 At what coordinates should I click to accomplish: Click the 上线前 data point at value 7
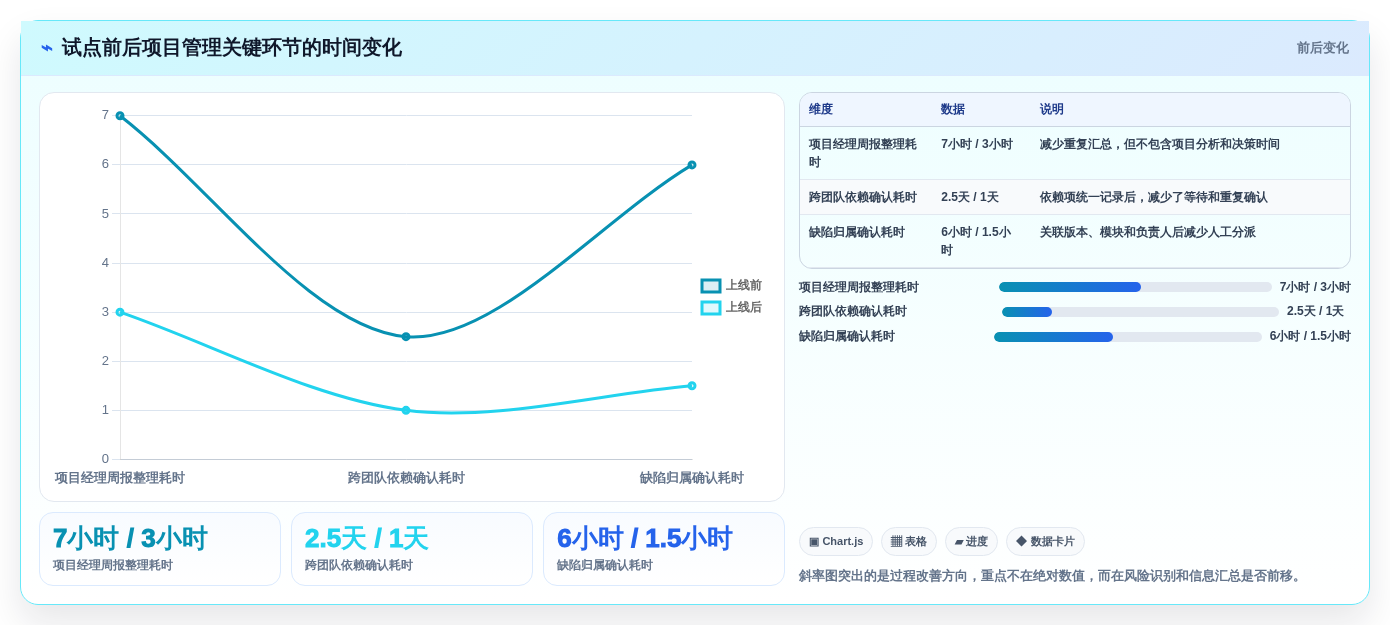pyautogui.click(x=120, y=116)
